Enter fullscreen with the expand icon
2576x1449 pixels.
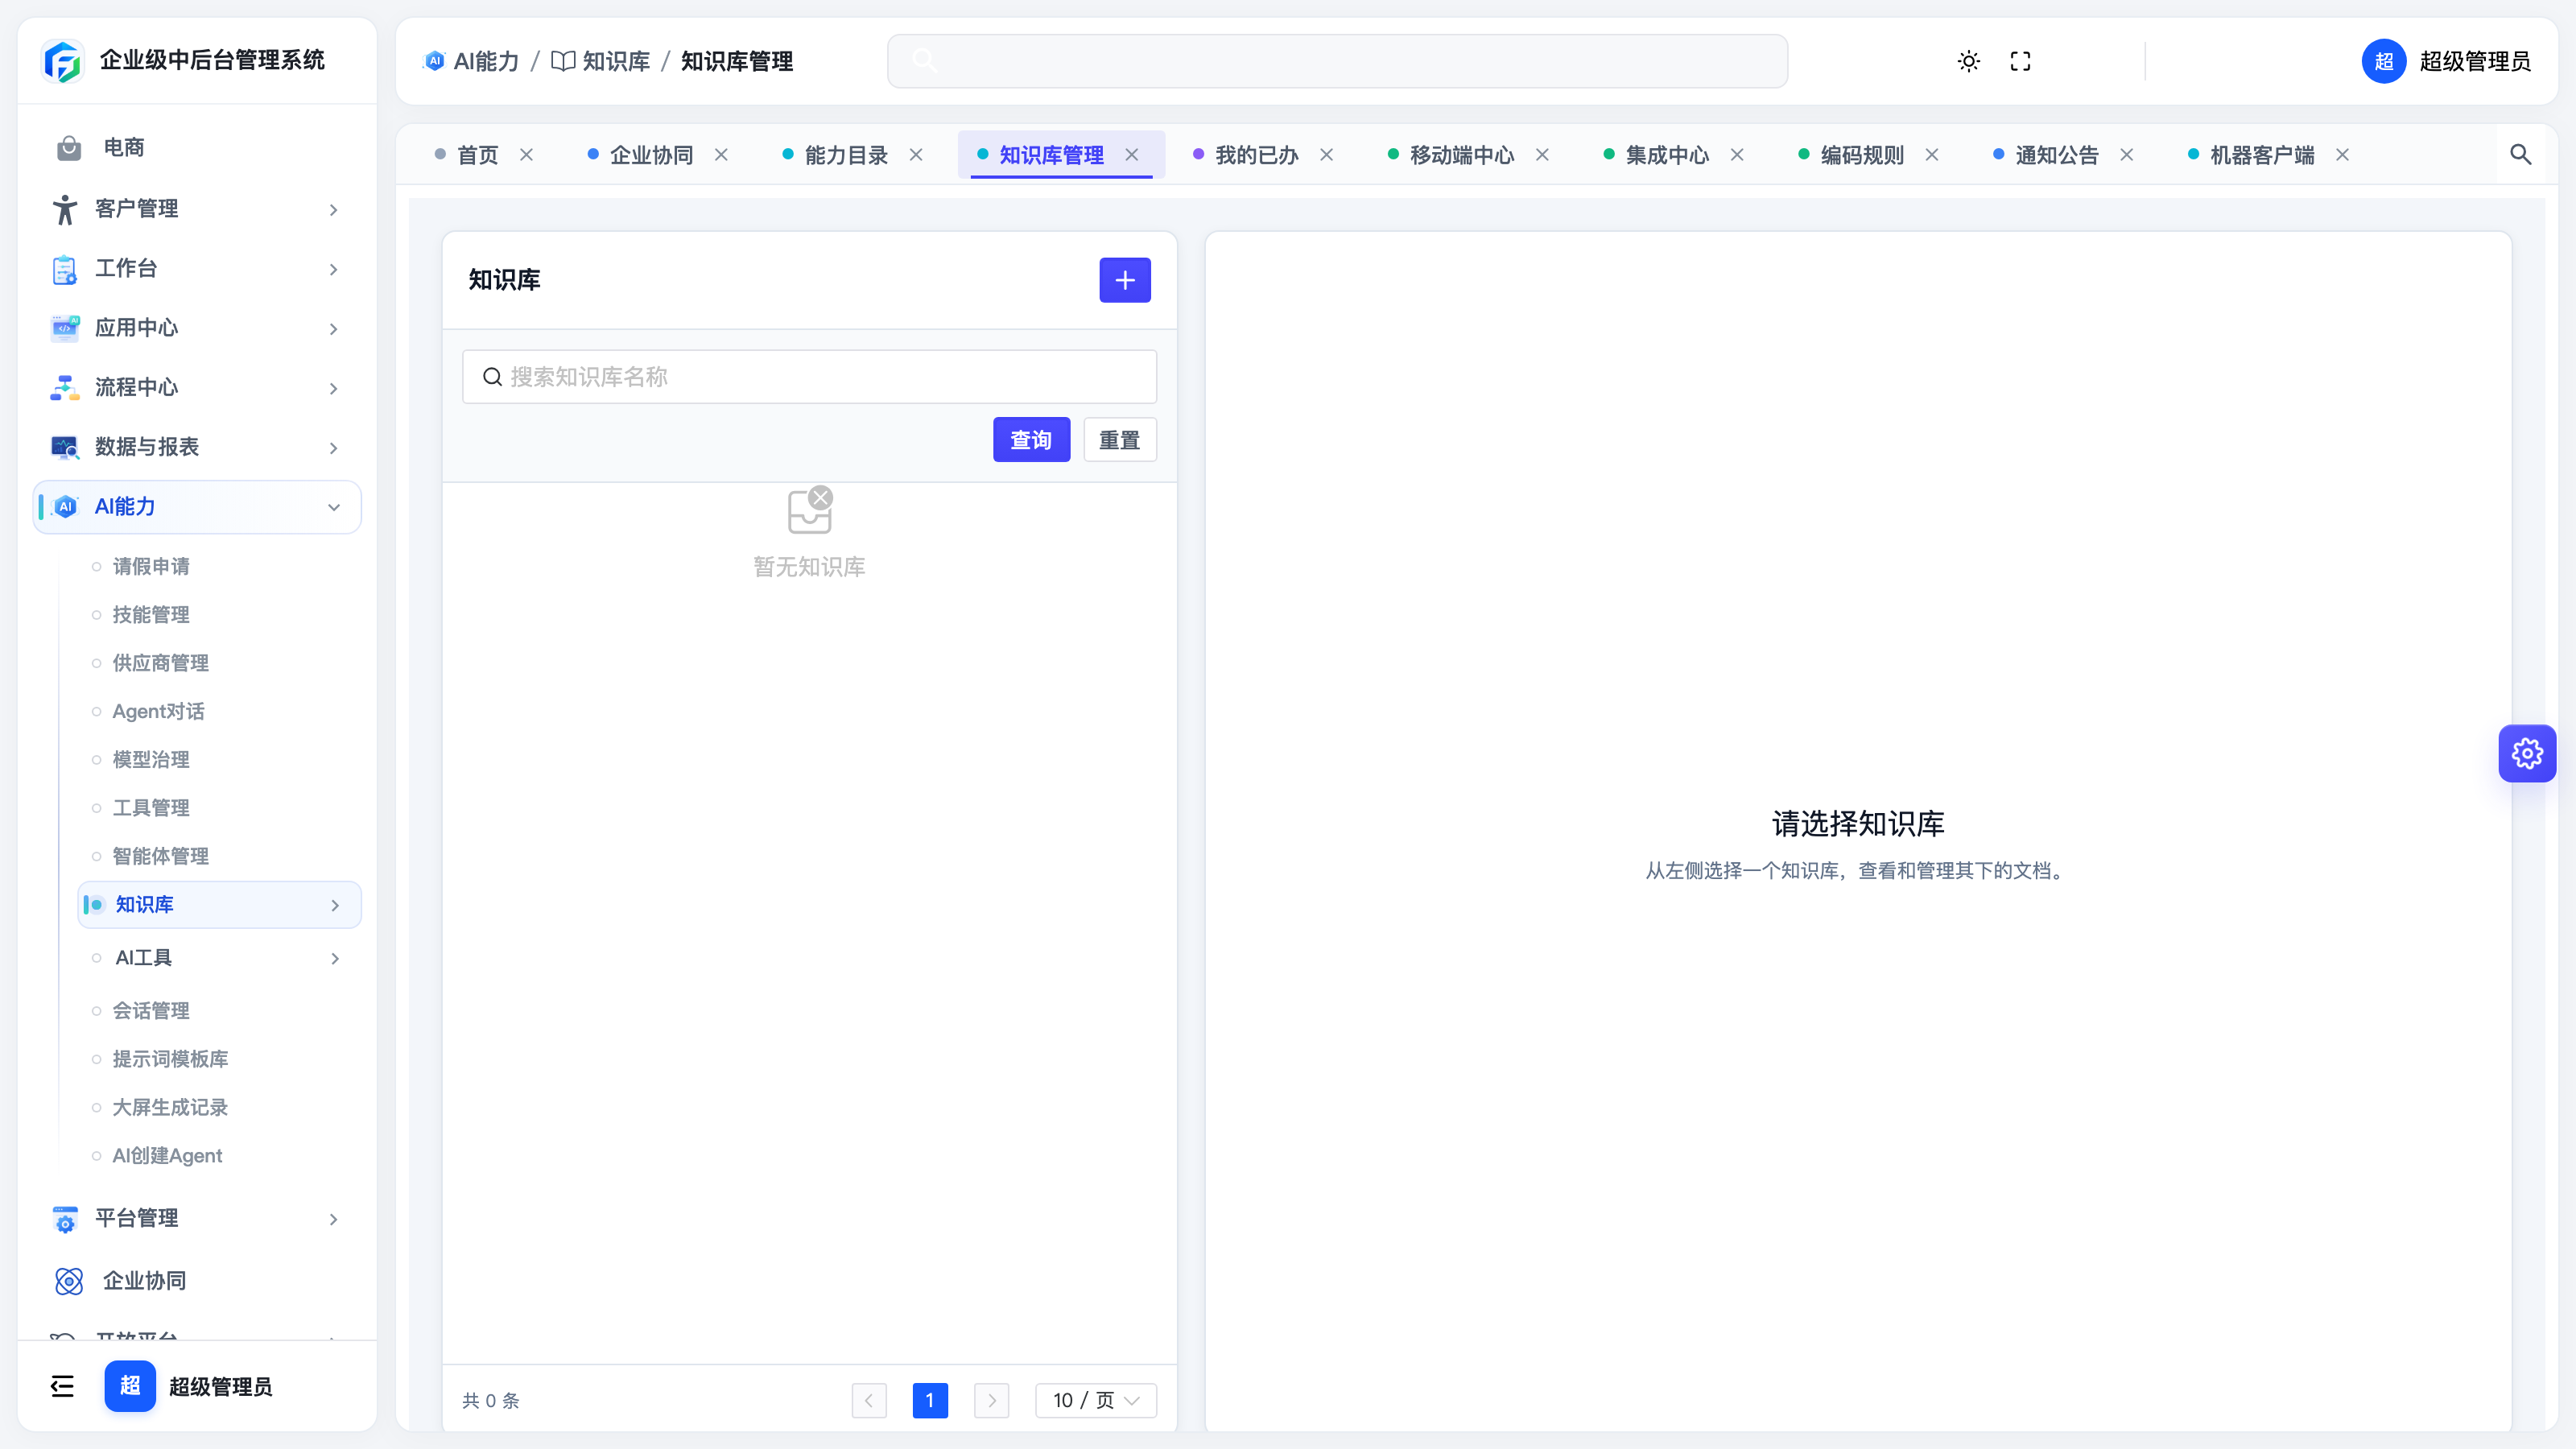pyautogui.click(x=2020, y=61)
